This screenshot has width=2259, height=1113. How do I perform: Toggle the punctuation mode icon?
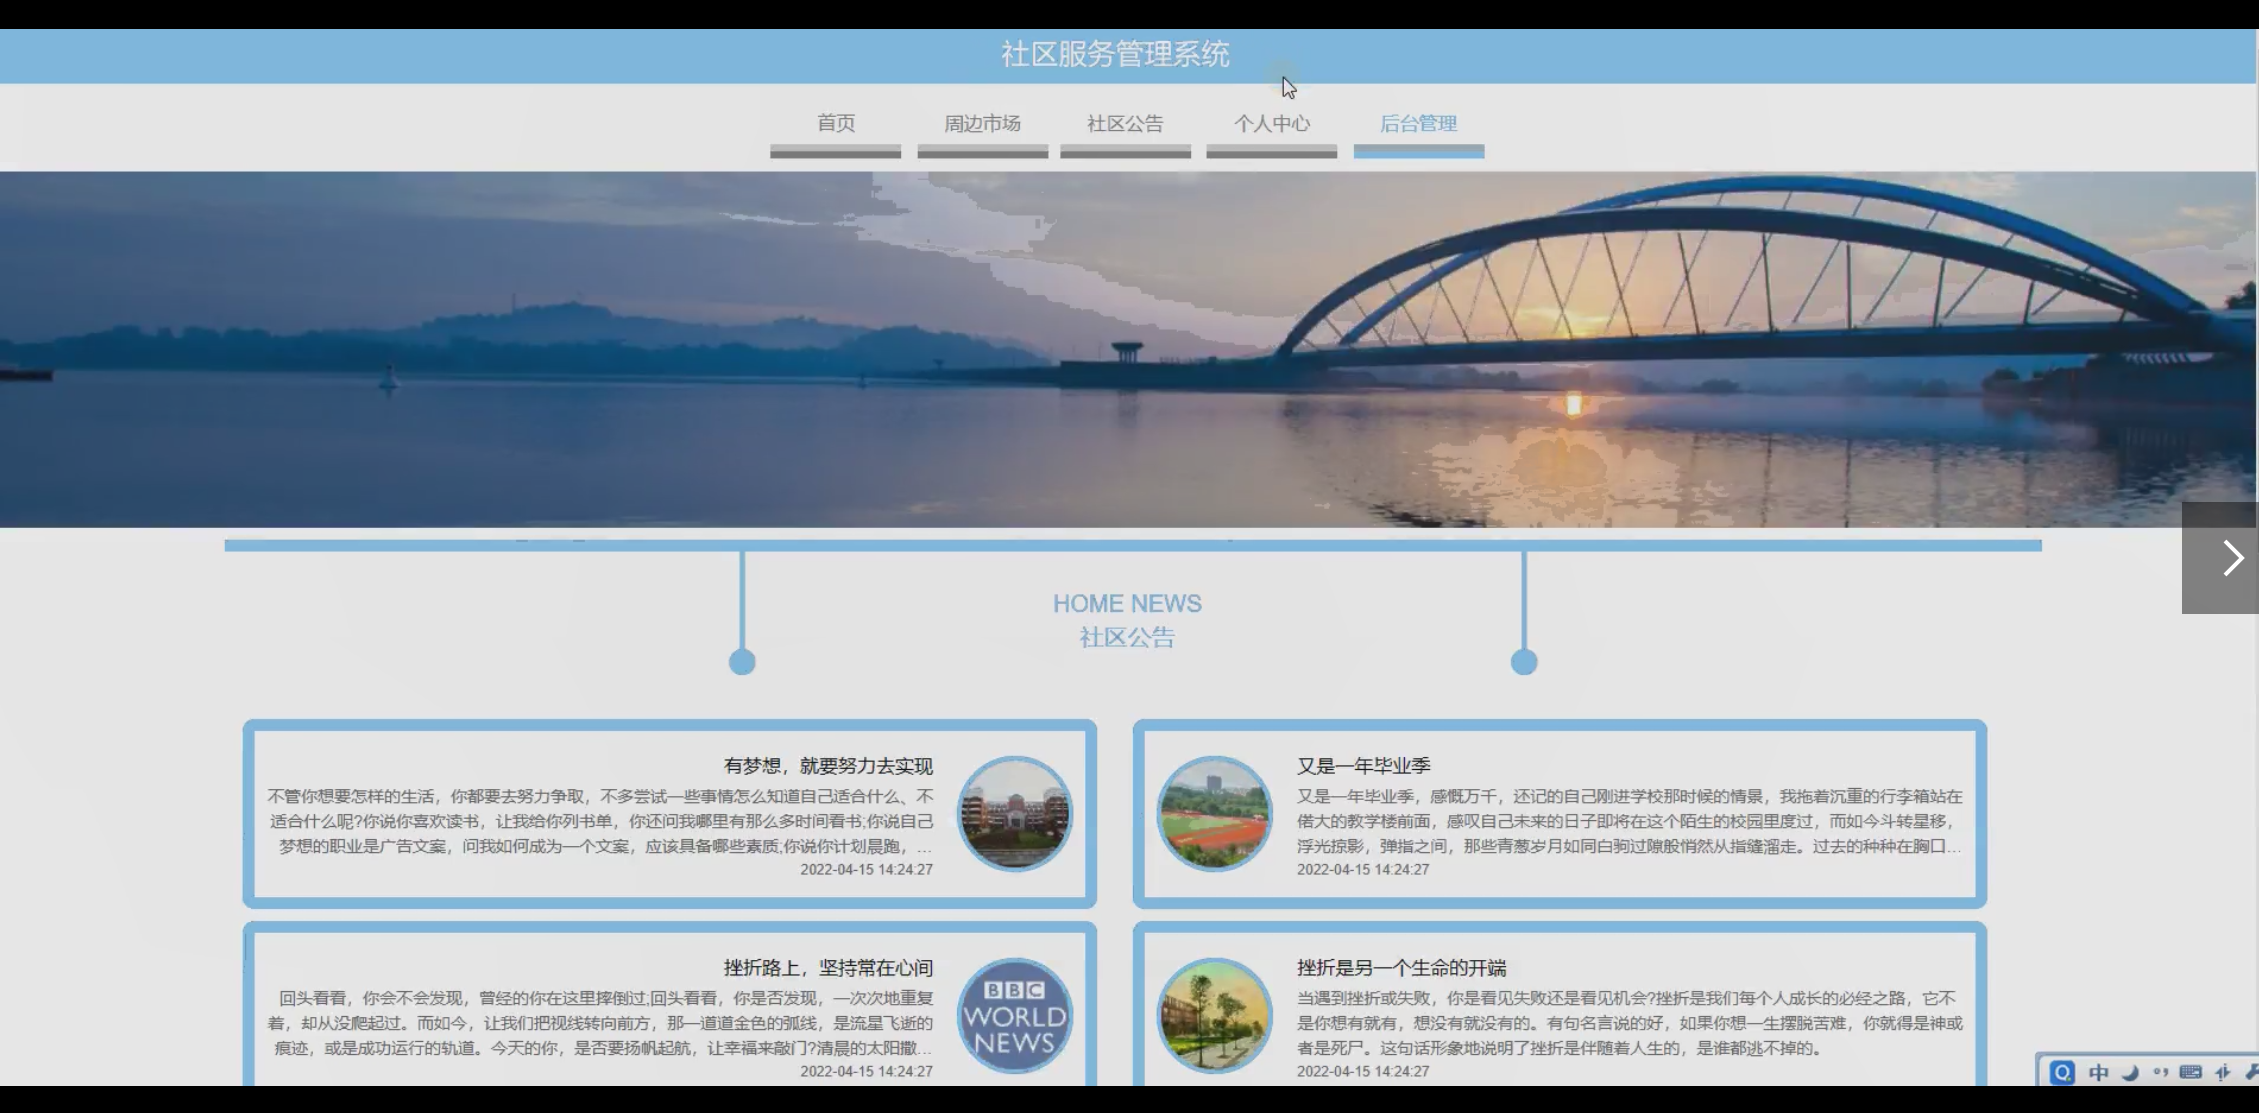tap(2160, 1072)
